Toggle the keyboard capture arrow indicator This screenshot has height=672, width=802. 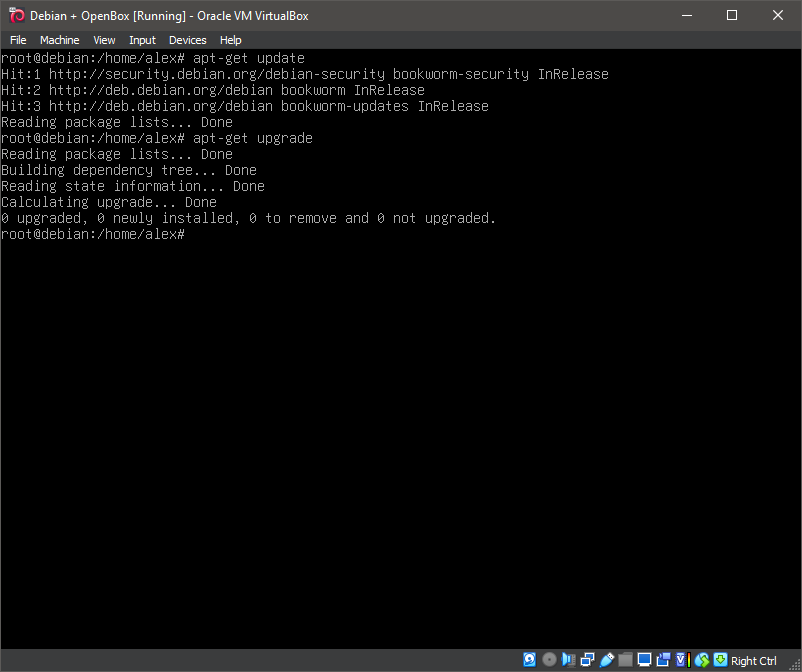point(720,660)
